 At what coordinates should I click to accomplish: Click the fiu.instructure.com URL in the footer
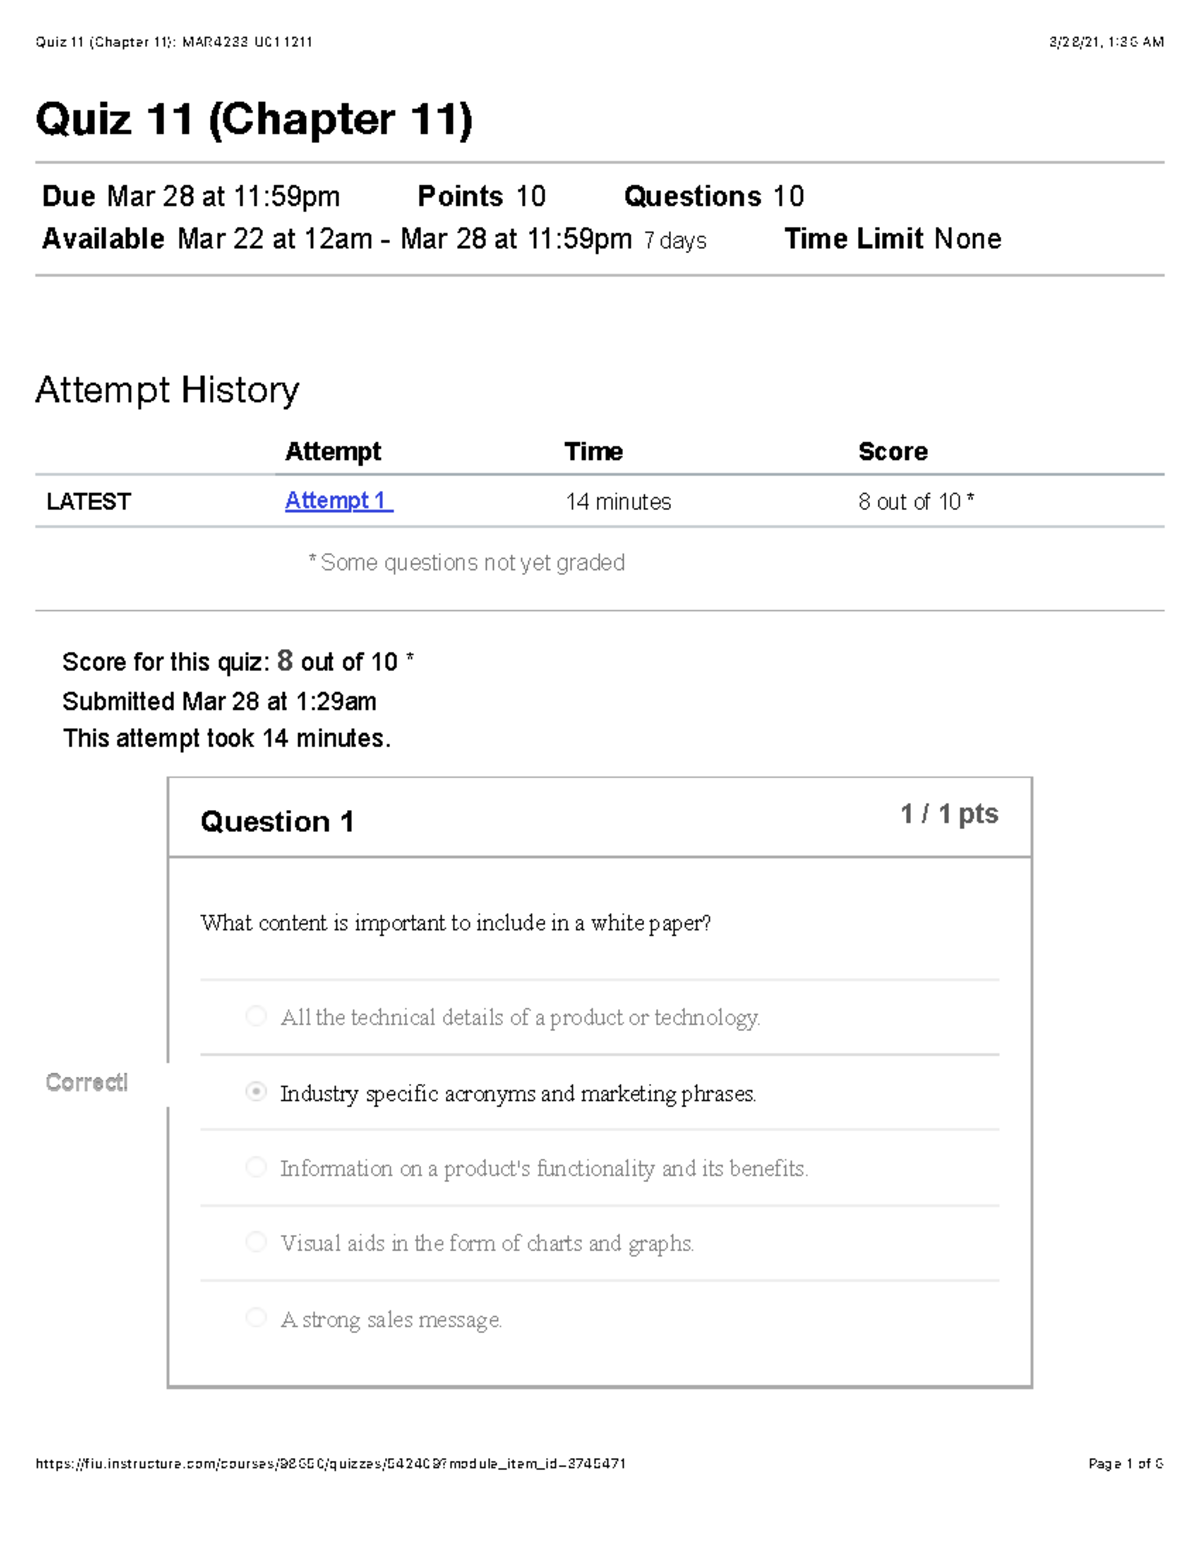tap(330, 1463)
